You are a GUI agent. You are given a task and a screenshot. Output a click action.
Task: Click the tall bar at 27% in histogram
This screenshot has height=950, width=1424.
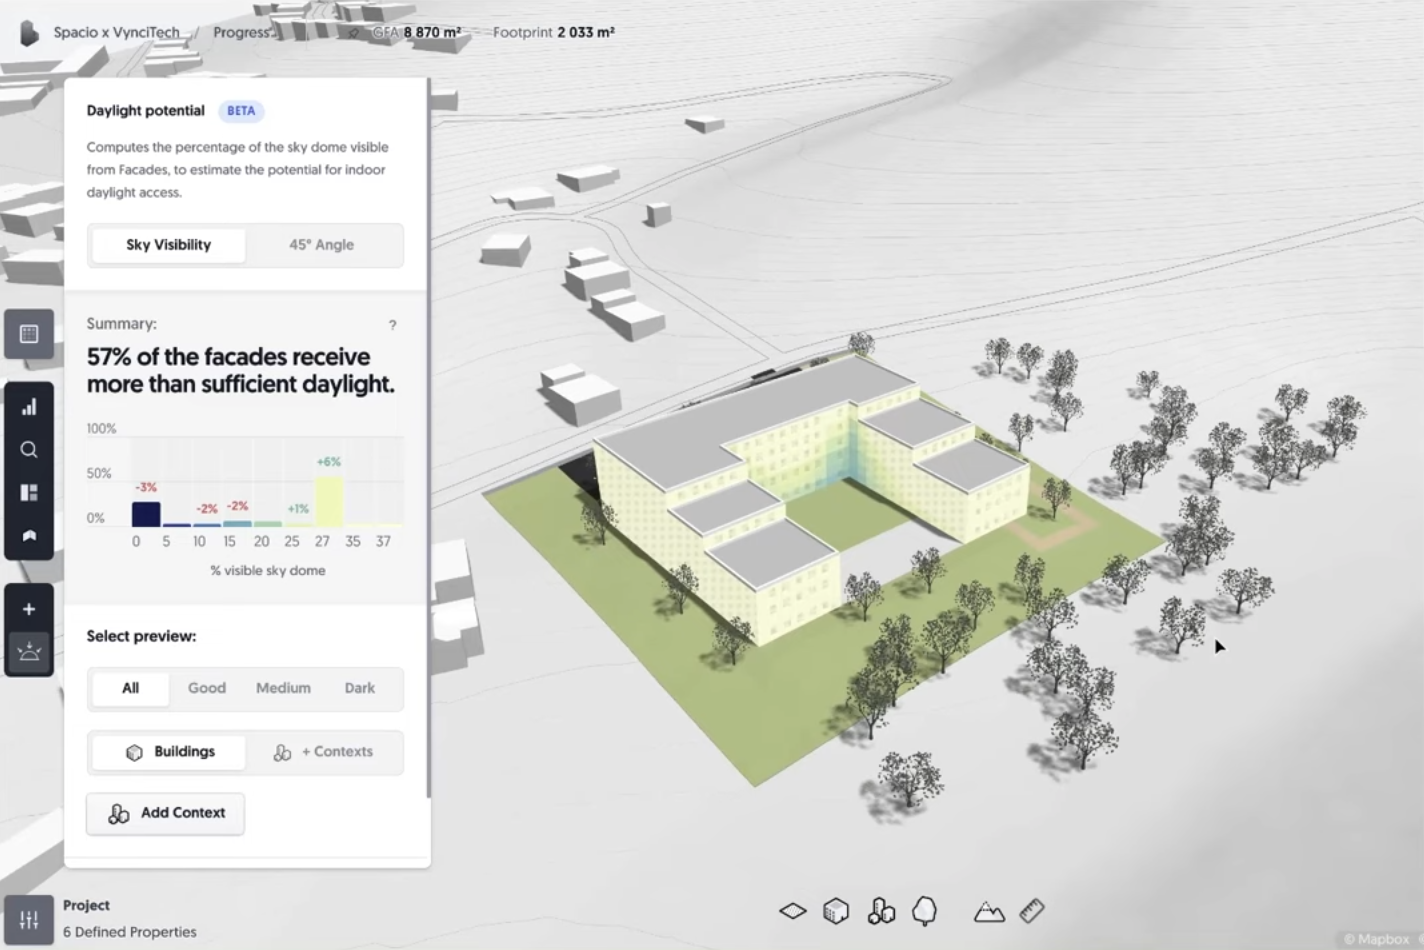click(329, 501)
